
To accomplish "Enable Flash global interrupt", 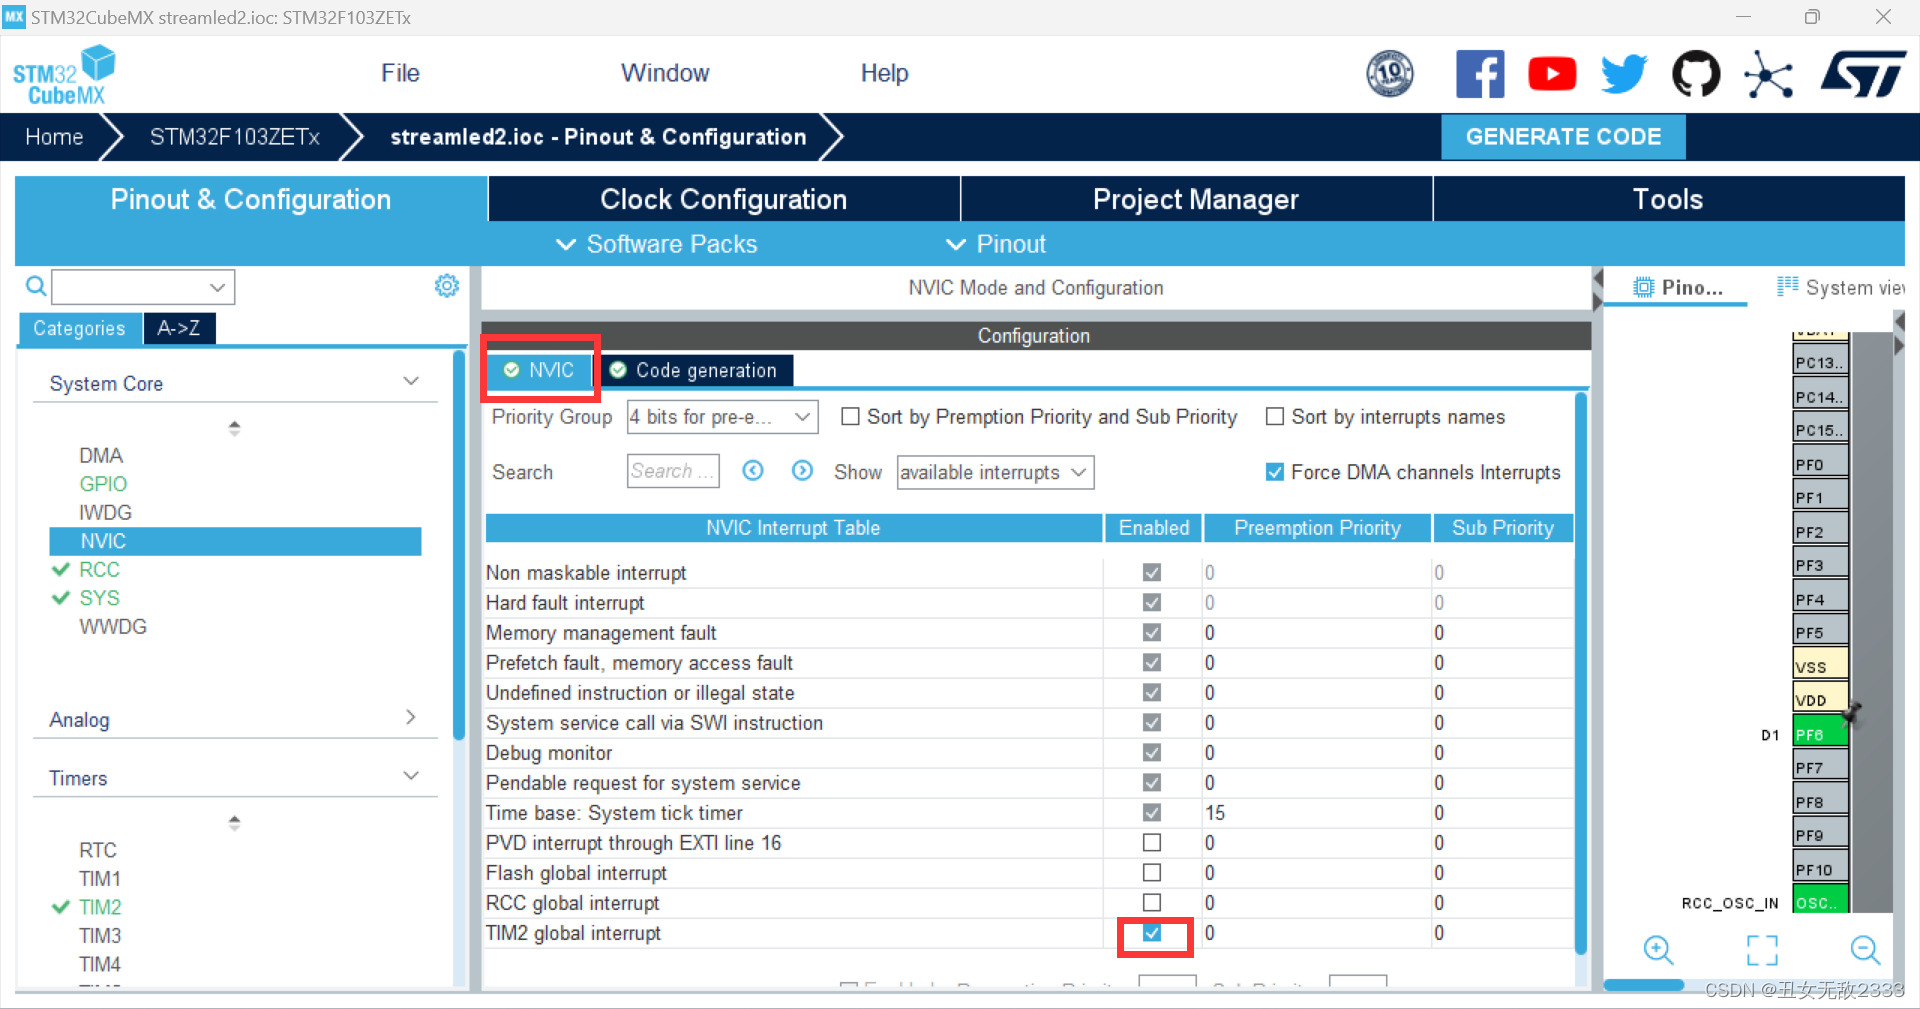I will click(1152, 873).
